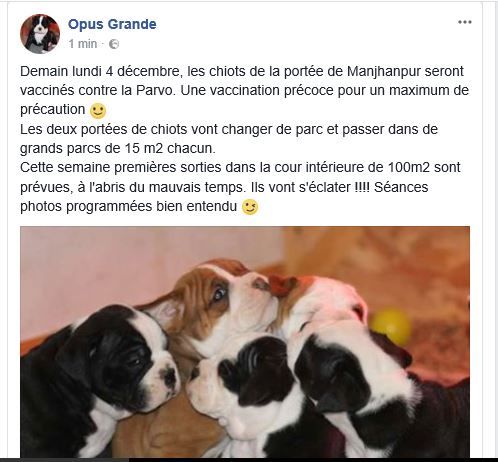Open the '1 min' post timestamp

pos(83,44)
